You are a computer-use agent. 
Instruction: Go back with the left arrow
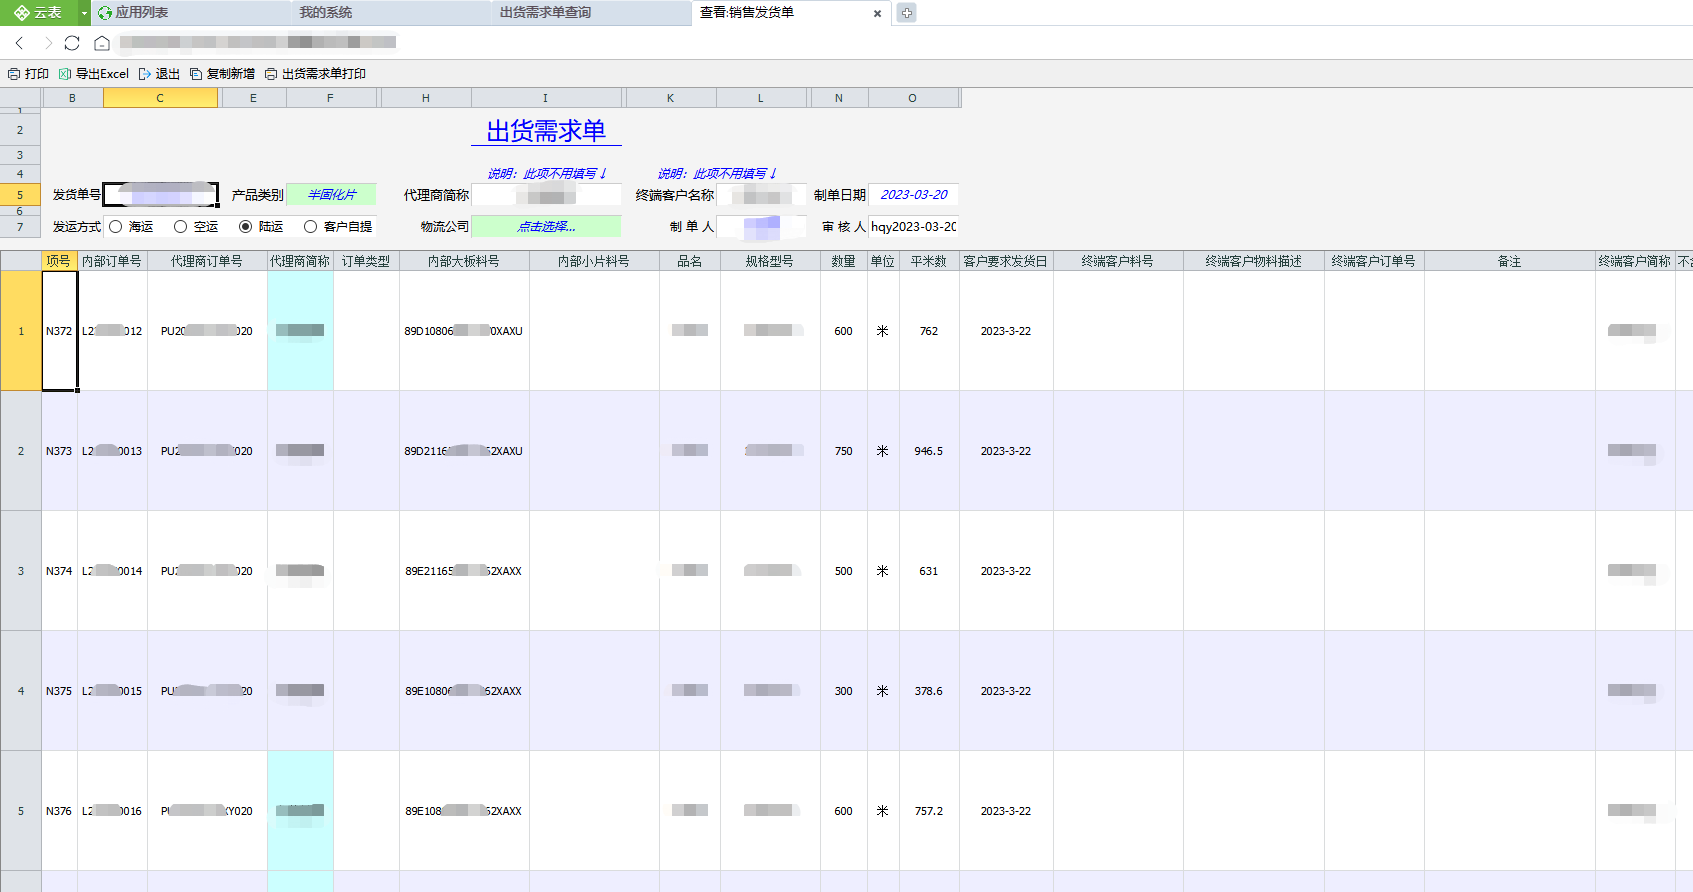click(x=20, y=43)
